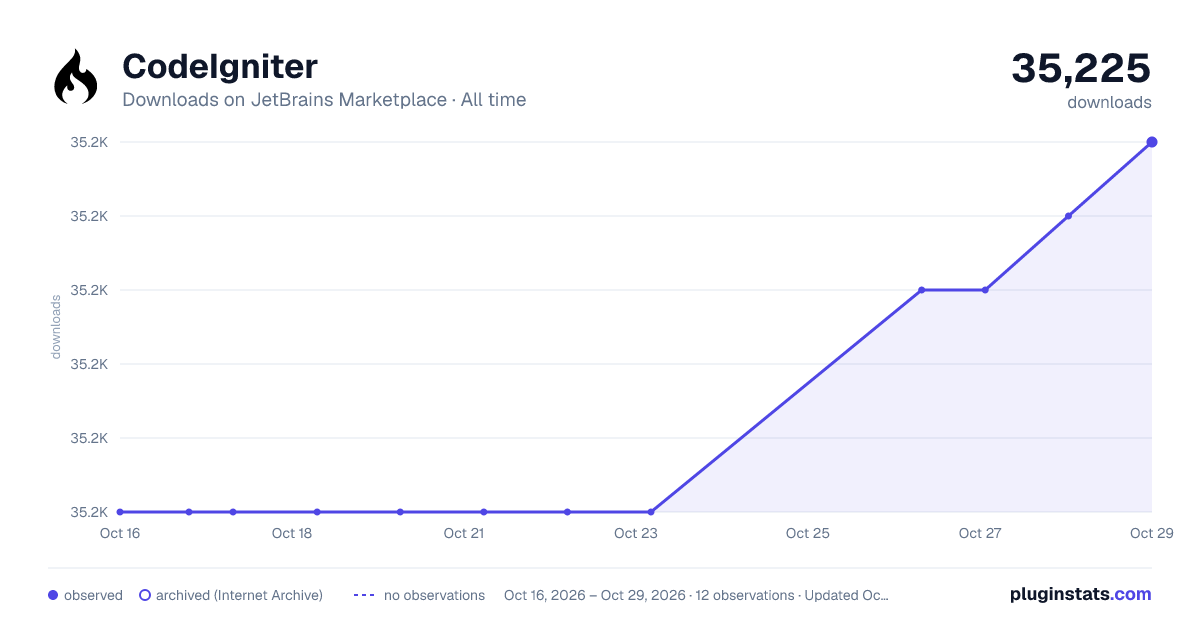Click the 'no observations' legend label
Screen dimensions: 1200x630
[x=434, y=595]
